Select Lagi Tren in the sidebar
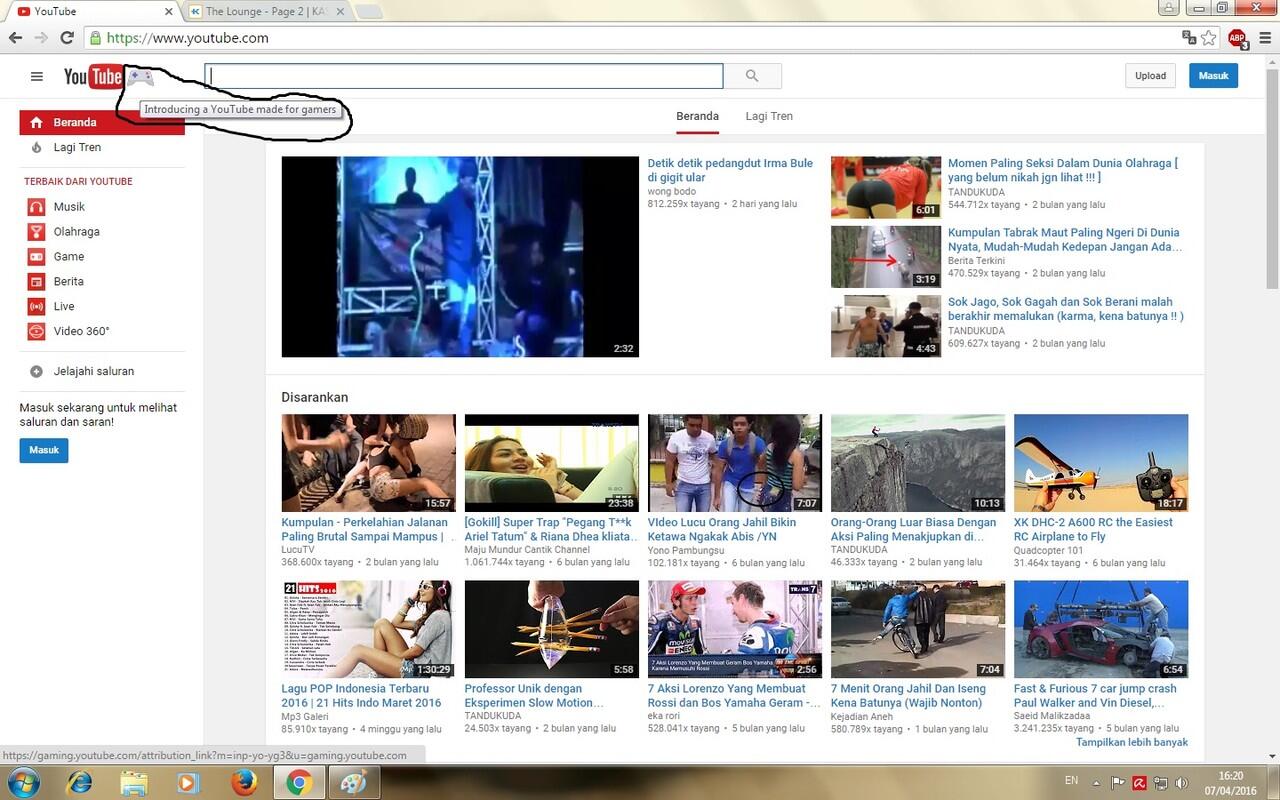 point(102,147)
